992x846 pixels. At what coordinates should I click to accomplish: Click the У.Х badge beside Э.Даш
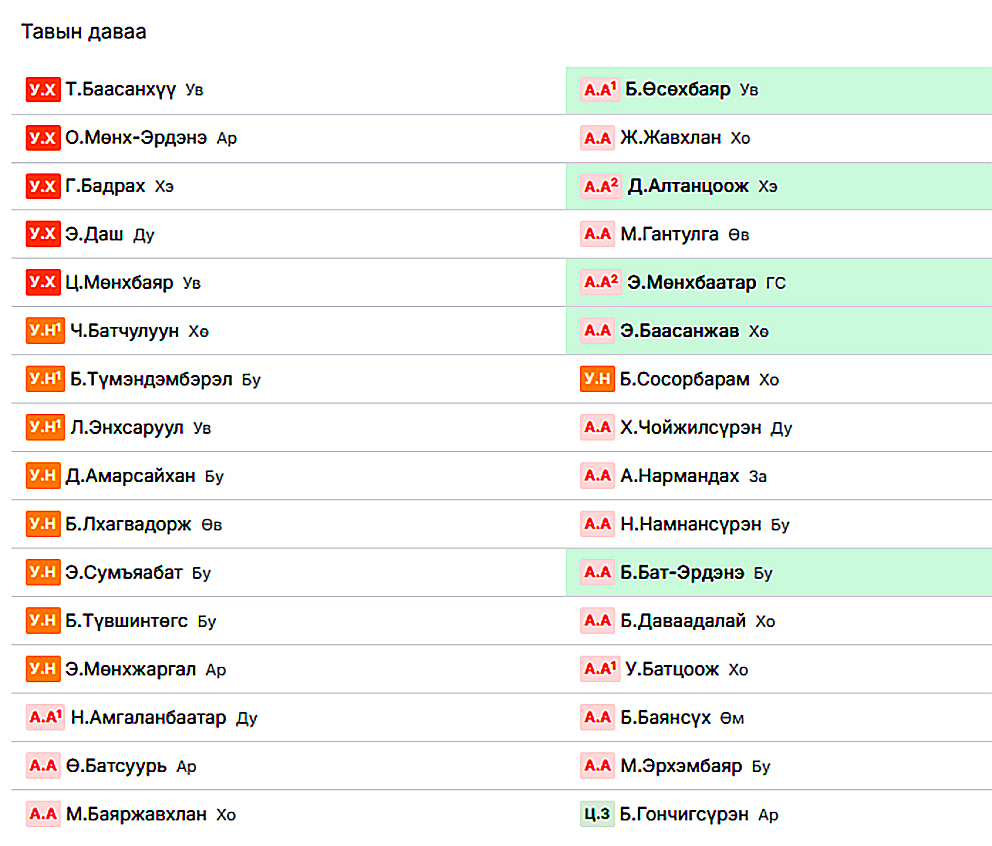pos(43,233)
